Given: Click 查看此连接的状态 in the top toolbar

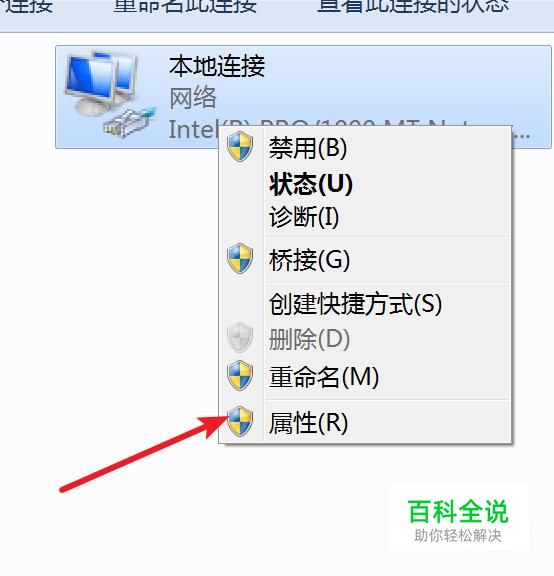Looking at the screenshot, I should 413,7.
